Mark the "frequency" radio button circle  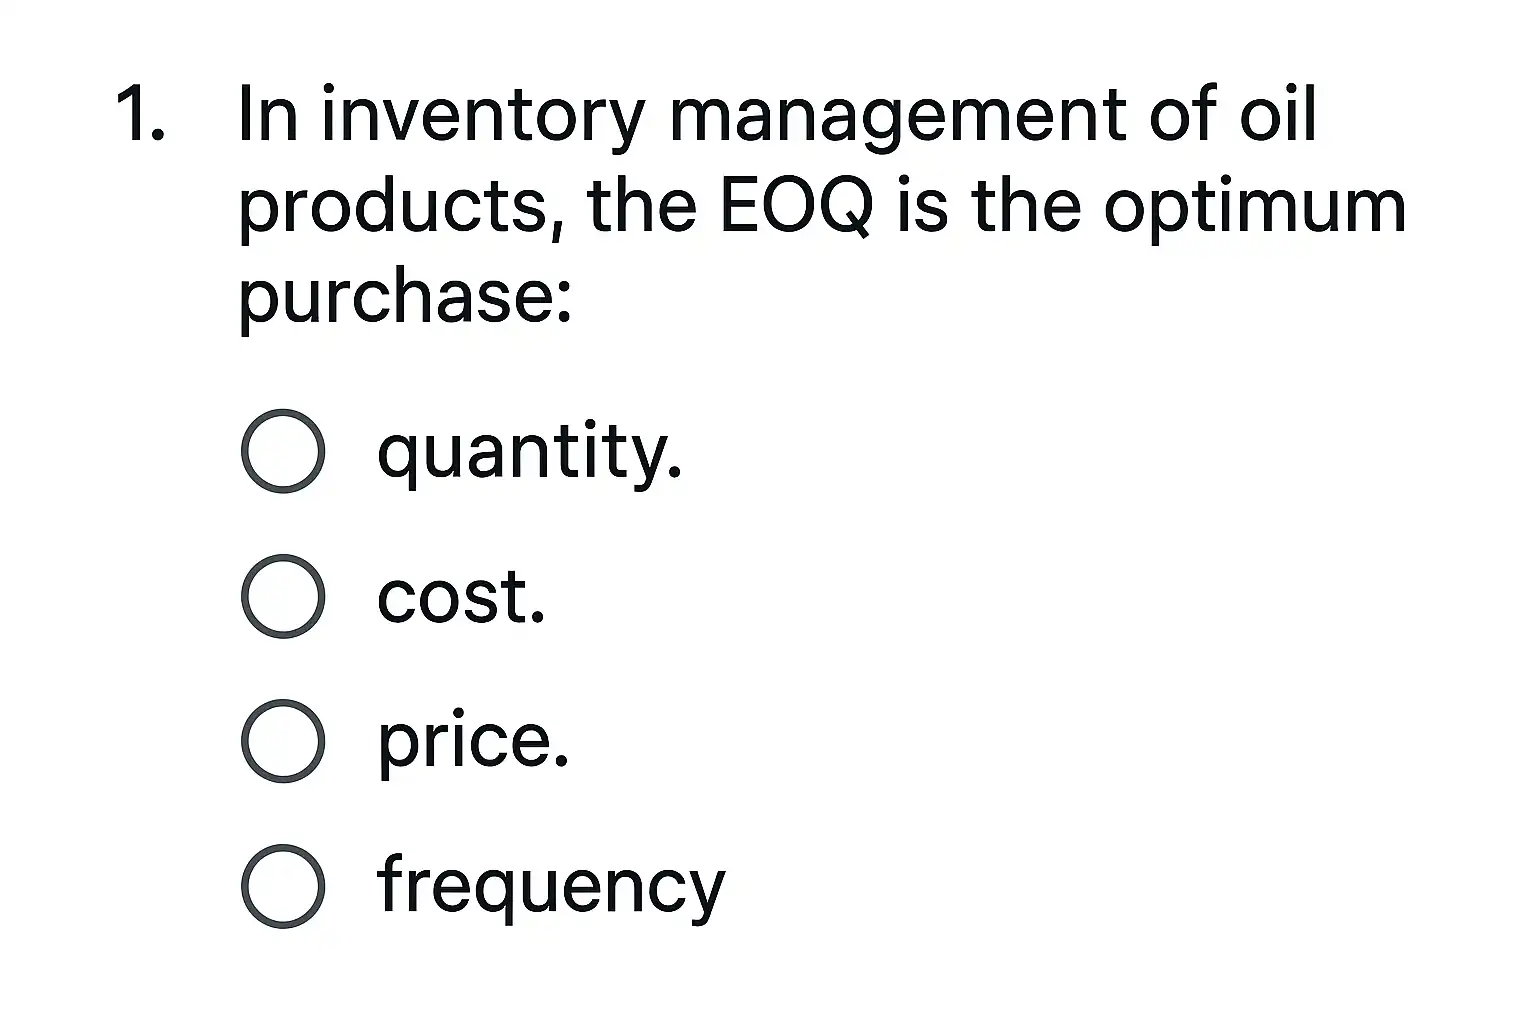tap(283, 886)
